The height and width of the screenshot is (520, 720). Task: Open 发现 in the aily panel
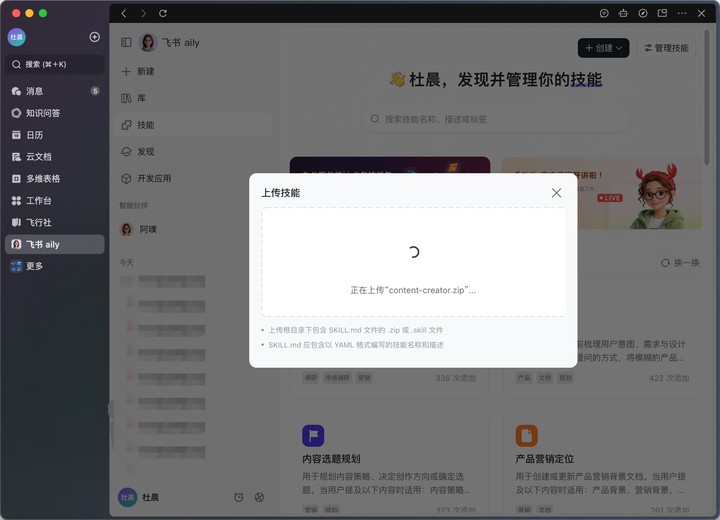click(193, 152)
